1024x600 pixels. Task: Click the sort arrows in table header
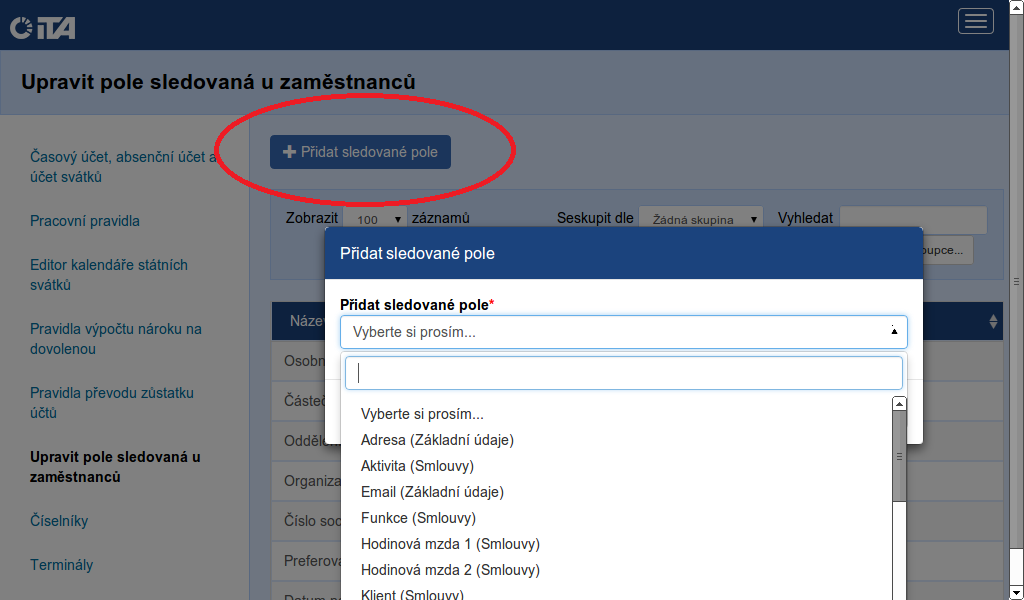993,321
